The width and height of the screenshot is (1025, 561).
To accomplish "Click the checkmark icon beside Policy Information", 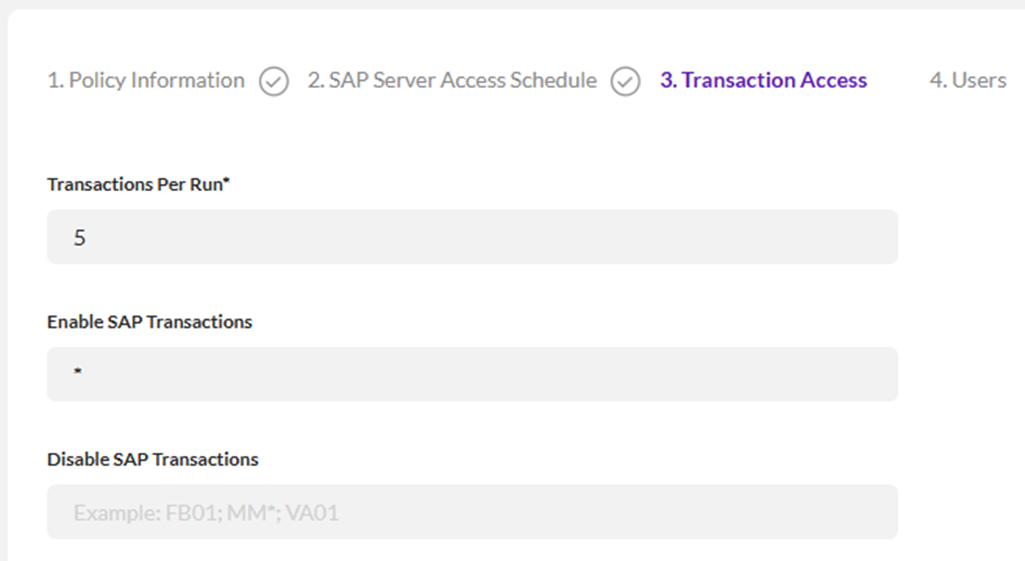I will pyautogui.click(x=274, y=81).
